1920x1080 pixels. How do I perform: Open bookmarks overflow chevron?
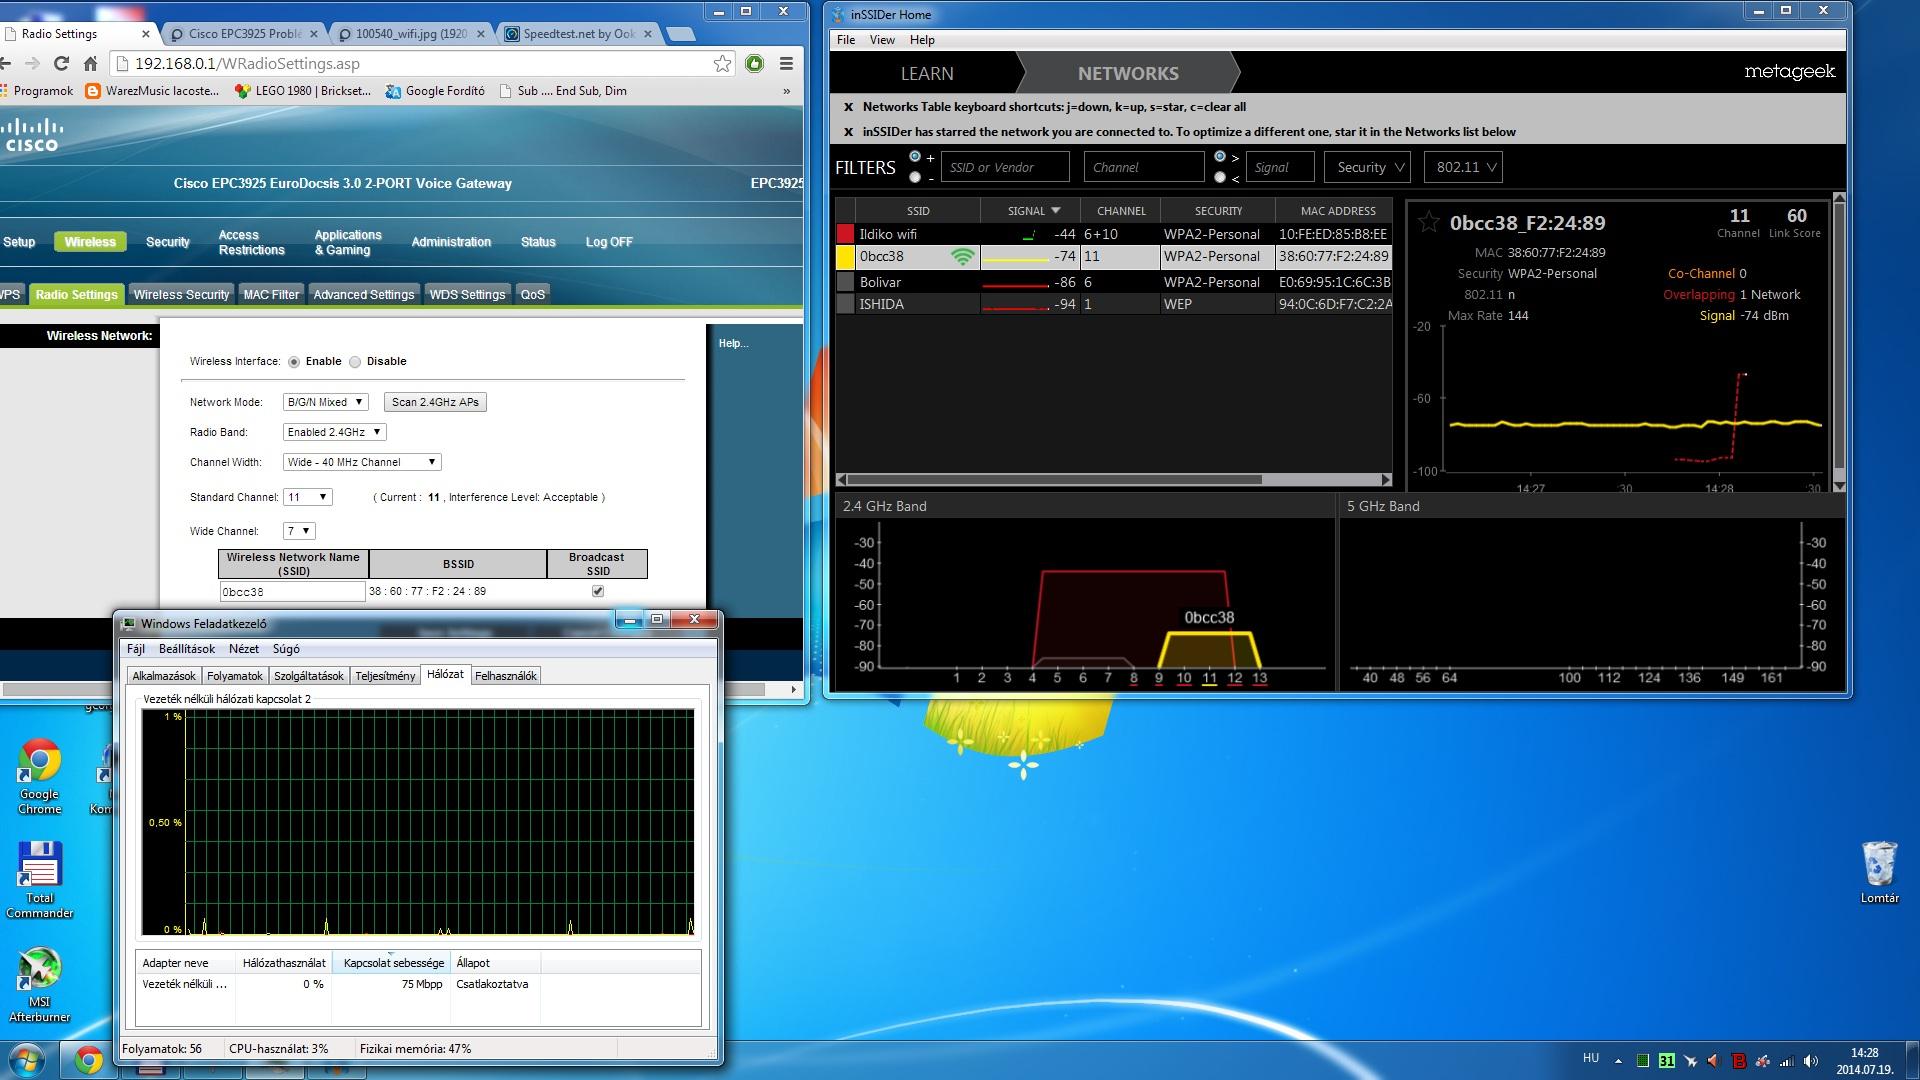(x=786, y=91)
